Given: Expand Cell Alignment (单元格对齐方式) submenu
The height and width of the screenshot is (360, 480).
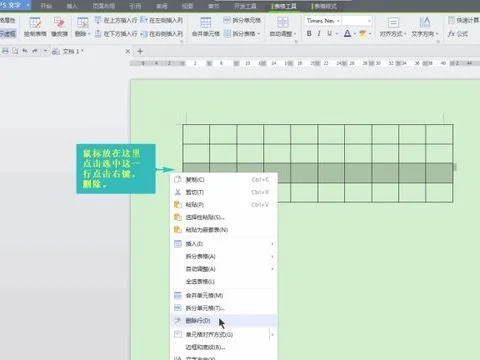Looking at the screenshot, I should 224,334.
